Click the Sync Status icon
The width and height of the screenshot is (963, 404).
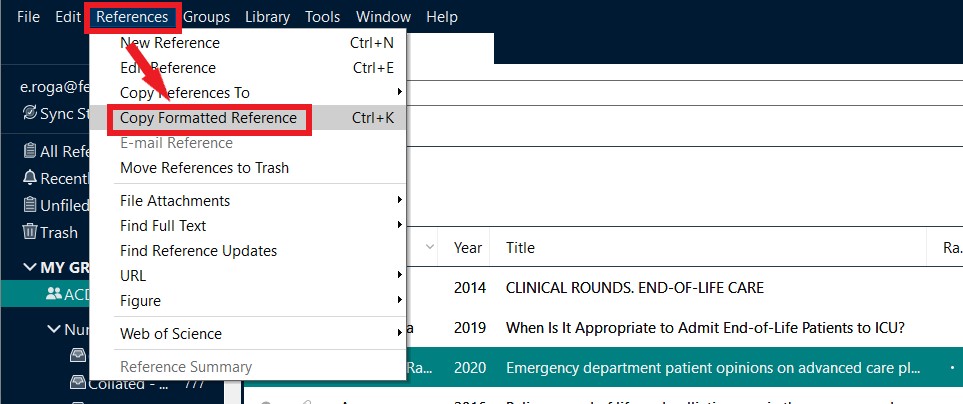(x=29, y=113)
